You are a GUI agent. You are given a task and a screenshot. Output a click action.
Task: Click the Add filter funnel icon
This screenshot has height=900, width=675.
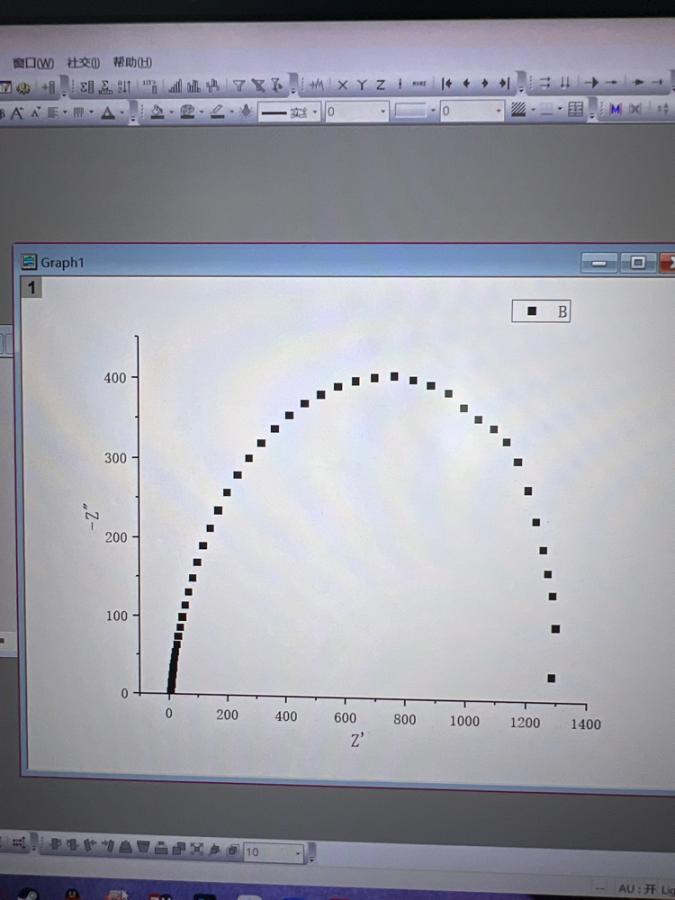coord(239,85)
